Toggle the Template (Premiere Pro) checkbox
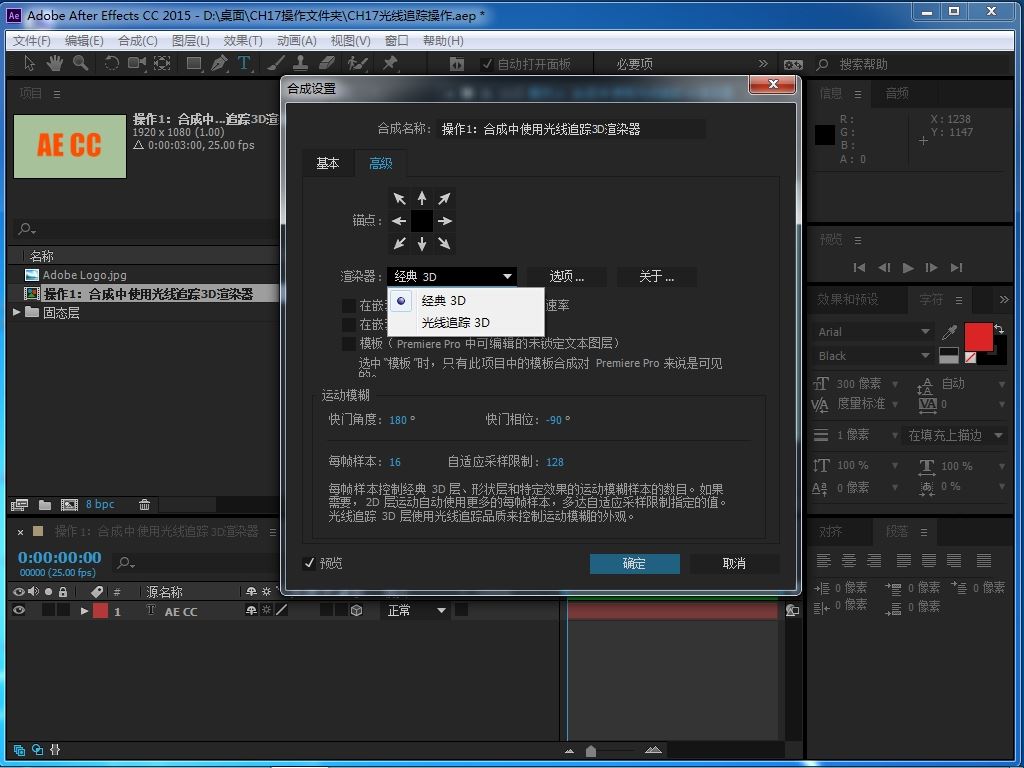 (x=349, y=344)
